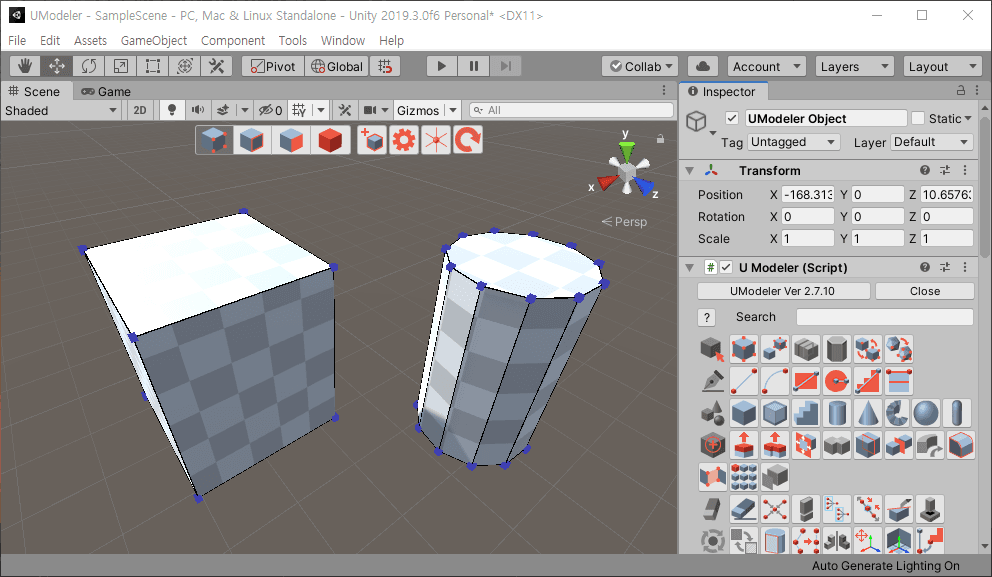Select the Mirror tool icon
Image resolution: width=992 pixels, height=577 pixels.
pyautogui.click(x=837, y=541)
